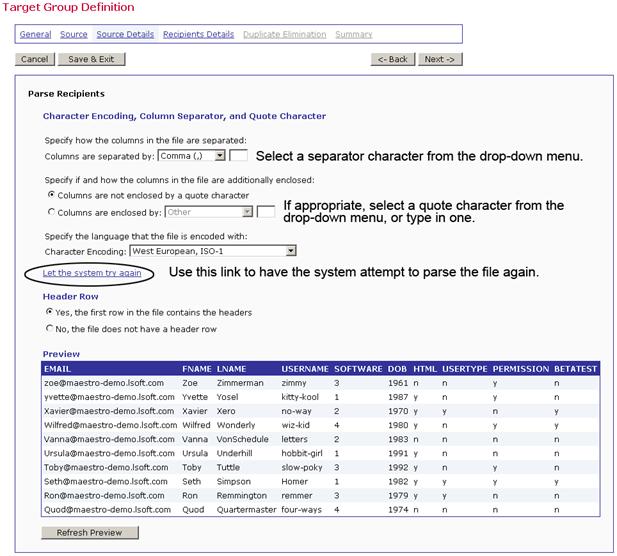Click the Ron@maestro-demo.lsoft.com email cell

click(104, 496)
